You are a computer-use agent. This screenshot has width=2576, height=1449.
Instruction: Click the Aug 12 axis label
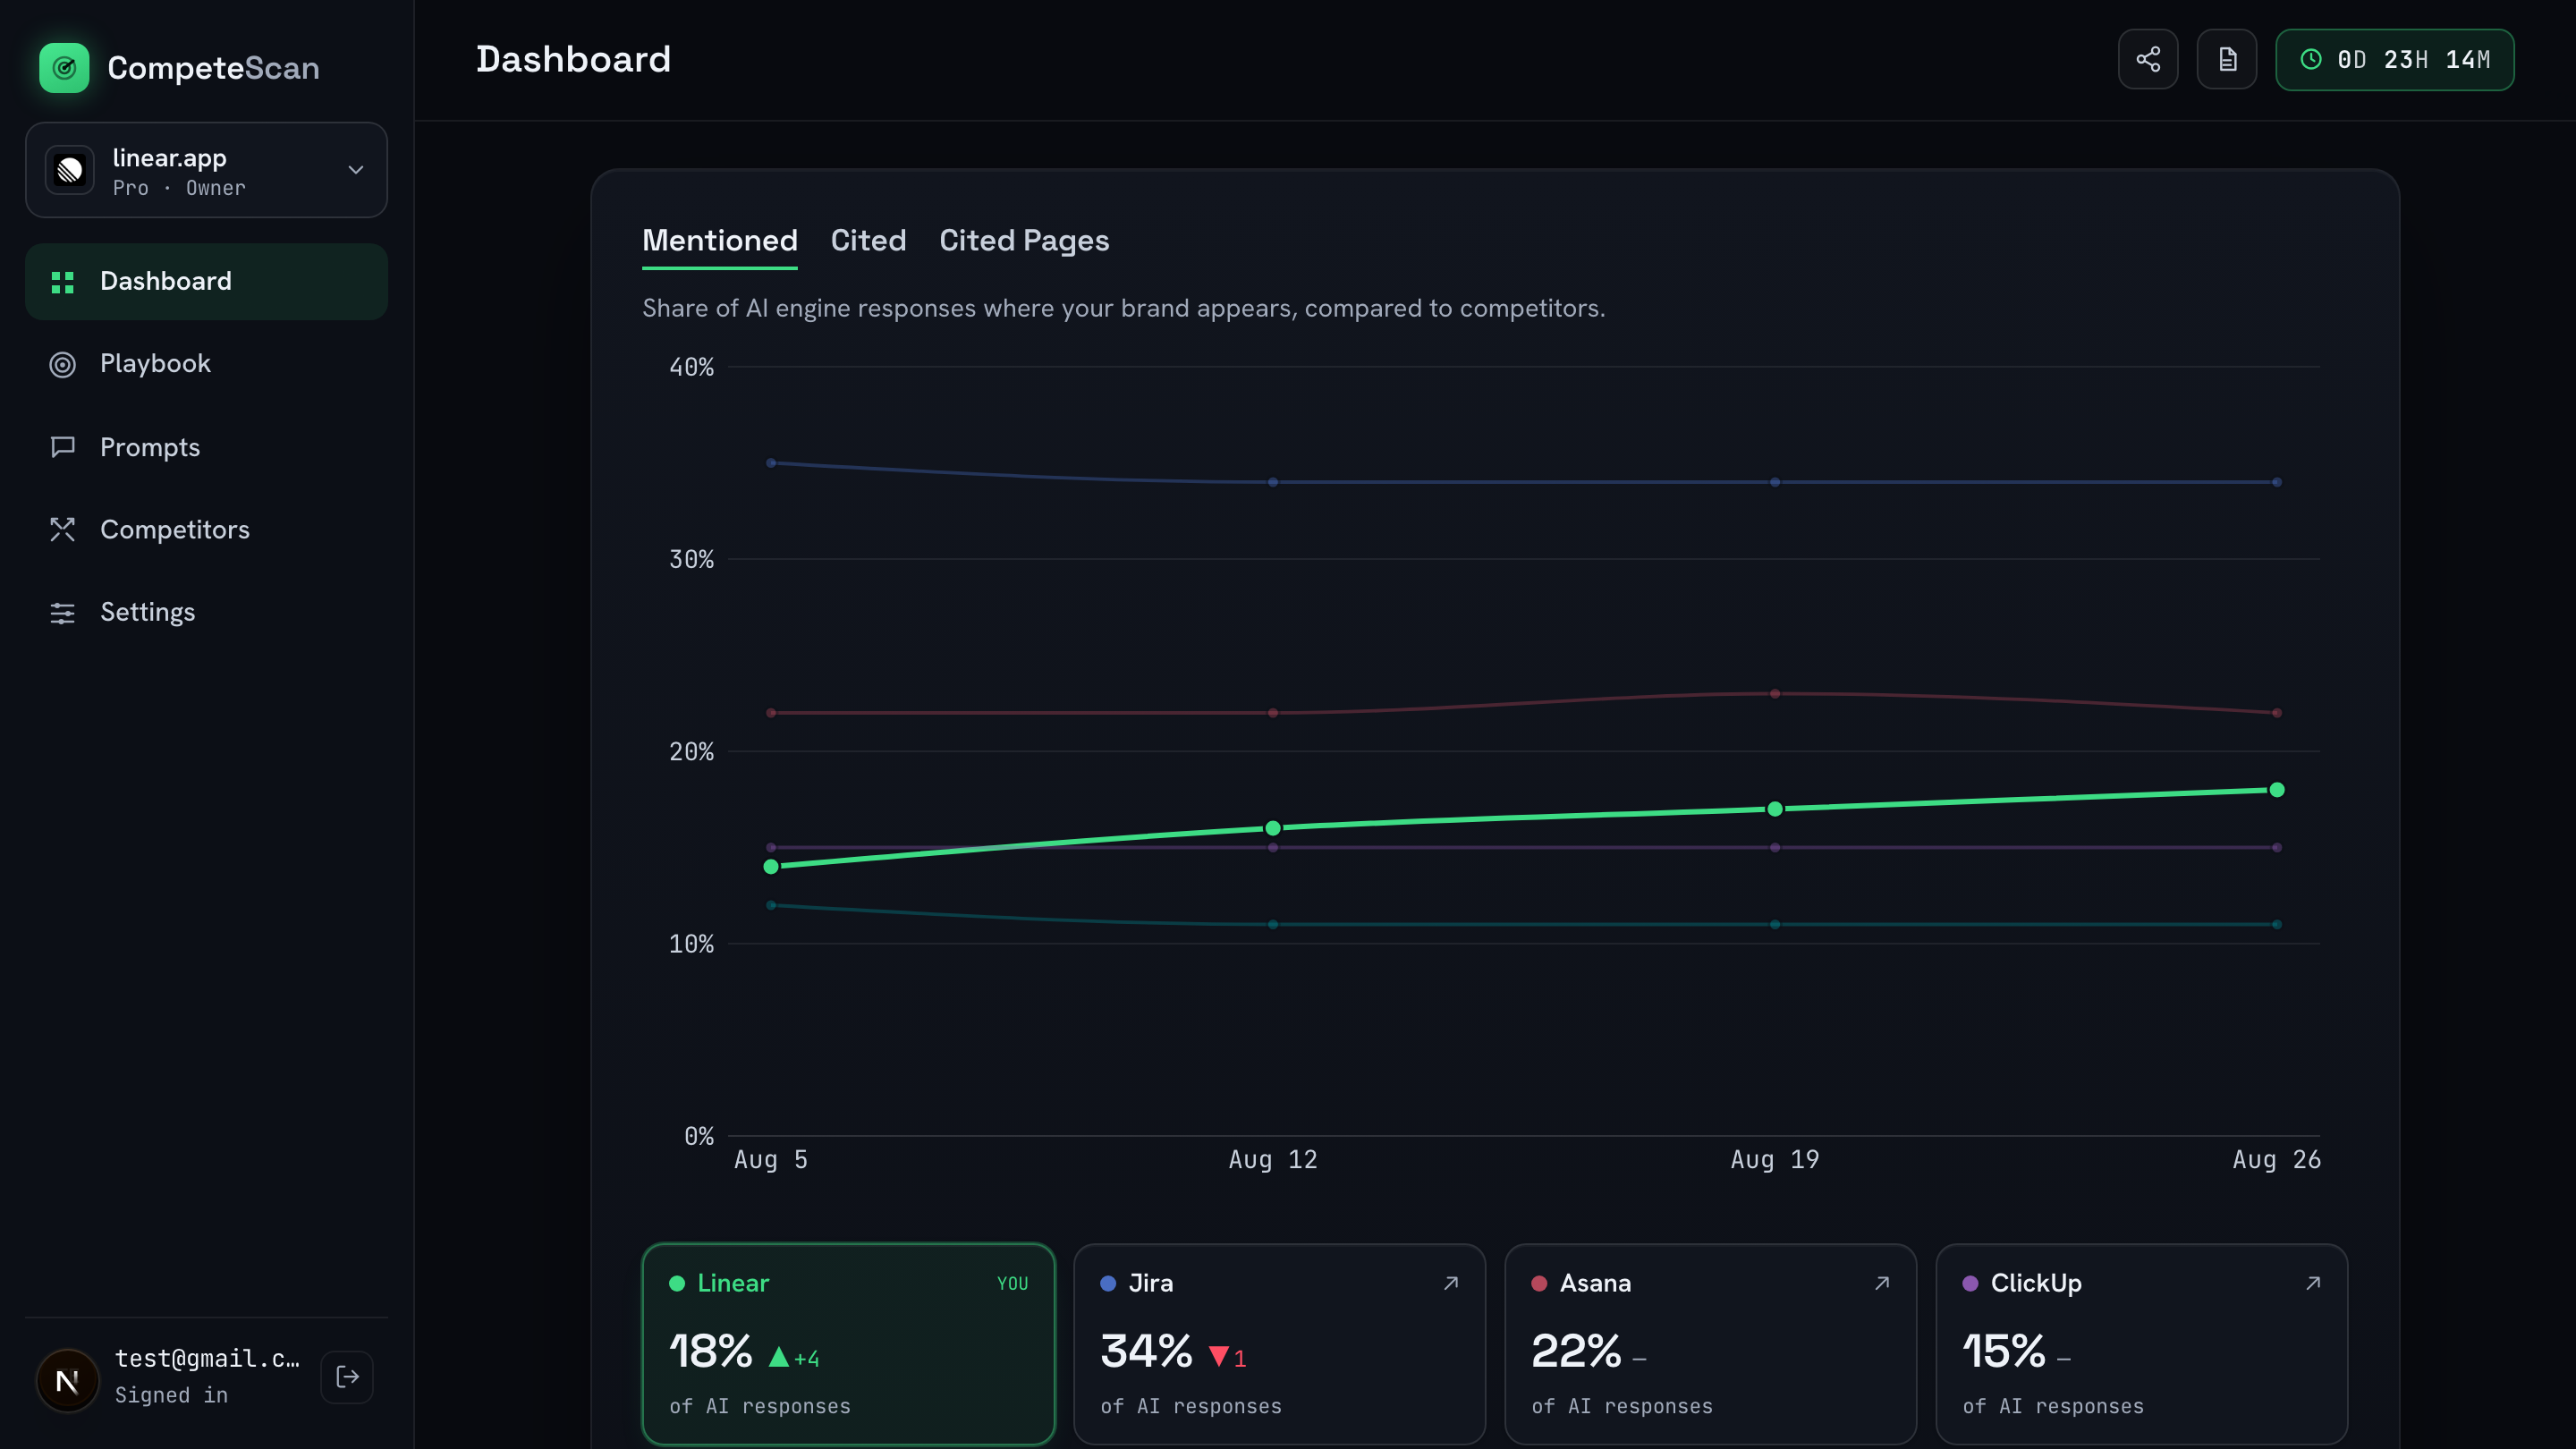click(1273, 1160)
